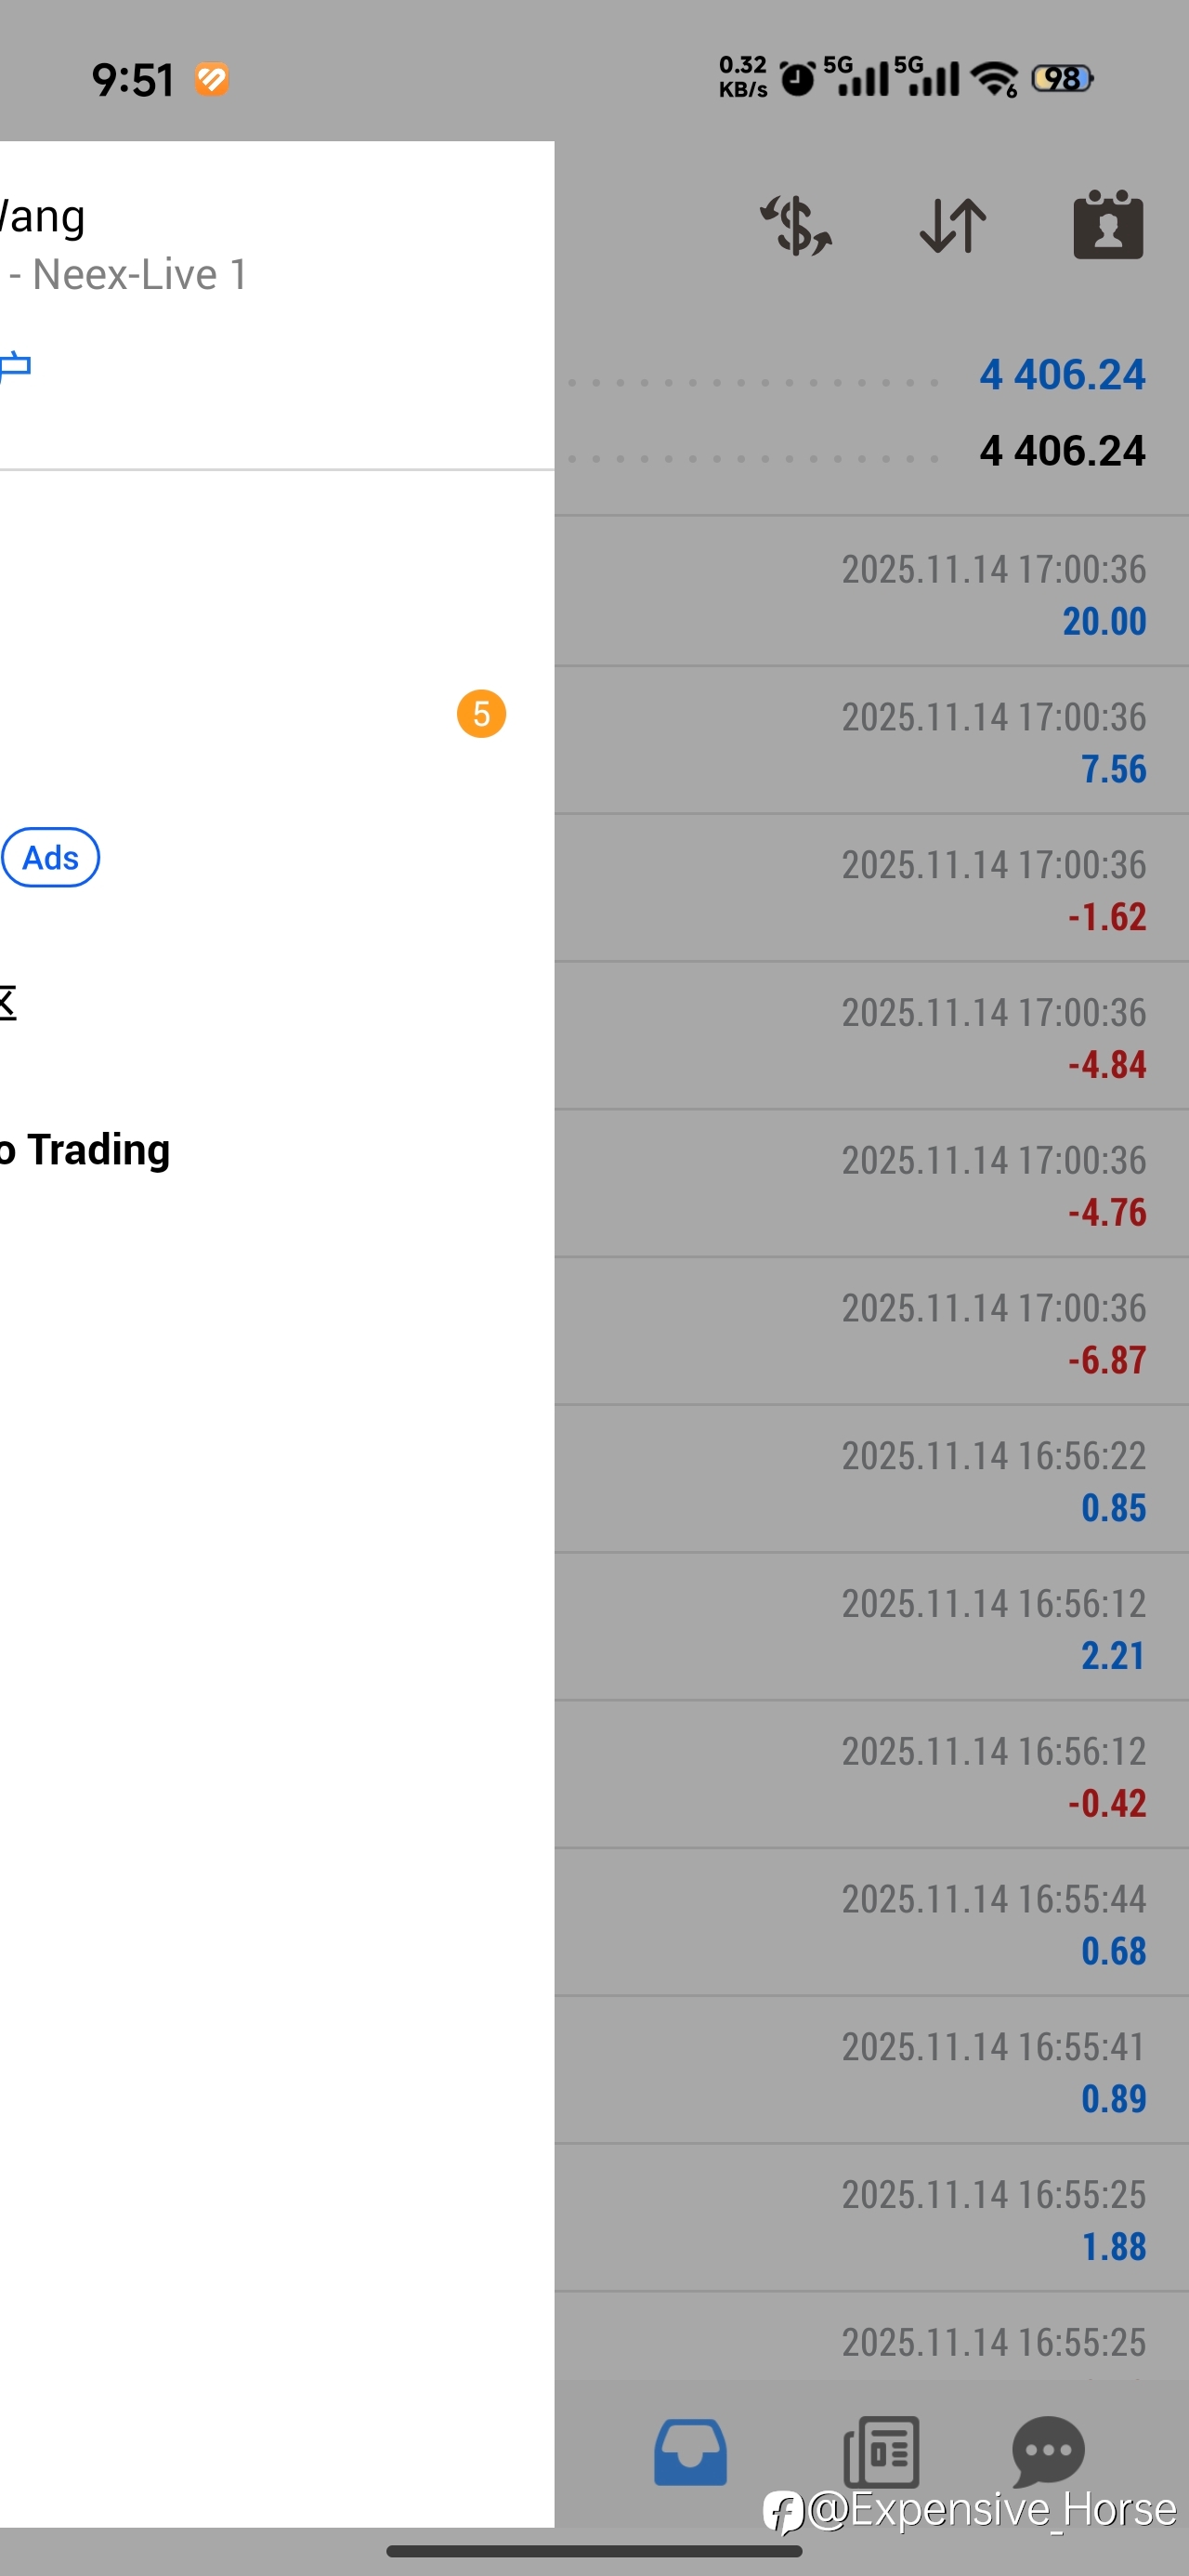Tap the battery indicator in status bar

pyautogui.click(x=1062, y=78)
